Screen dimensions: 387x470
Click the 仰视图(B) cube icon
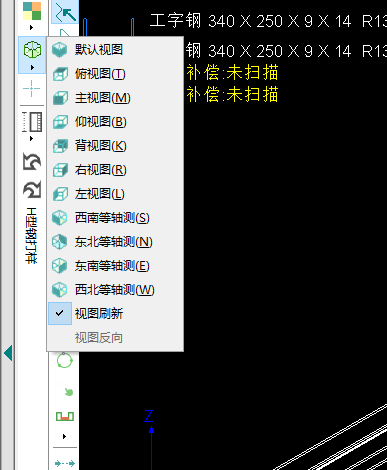click(x=60, y=122)
